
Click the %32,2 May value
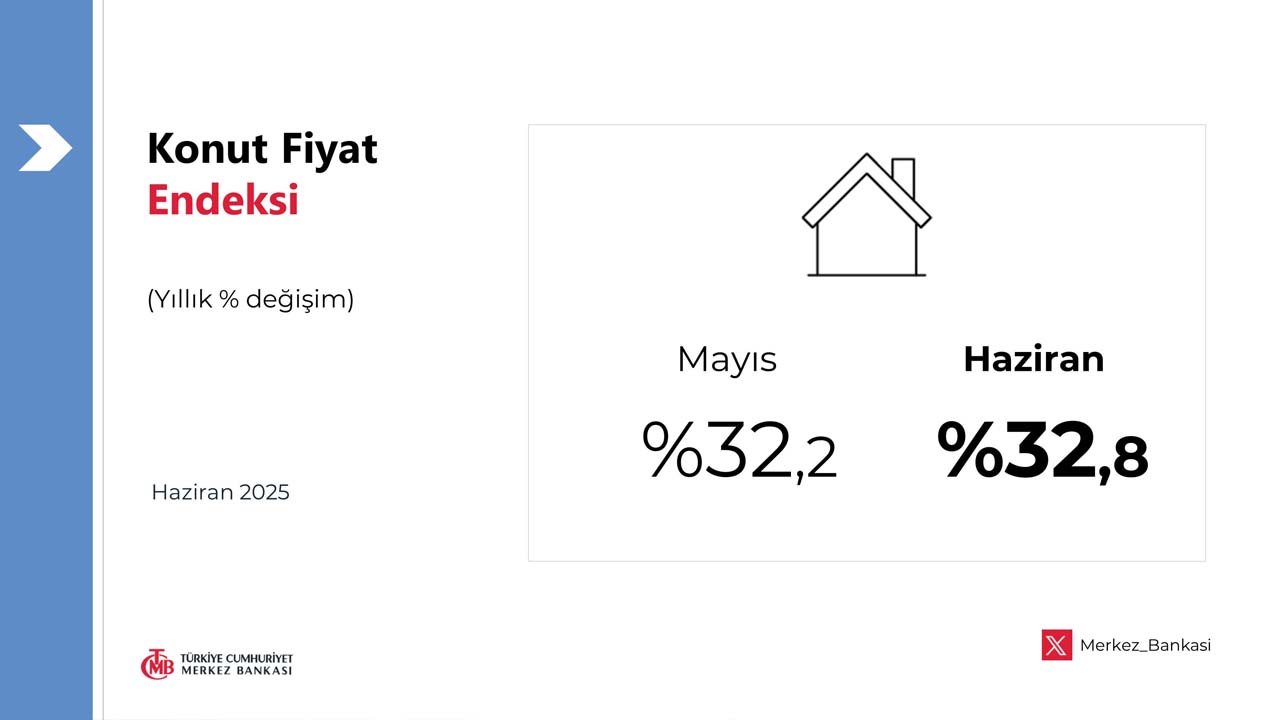(x=739, y=451)
